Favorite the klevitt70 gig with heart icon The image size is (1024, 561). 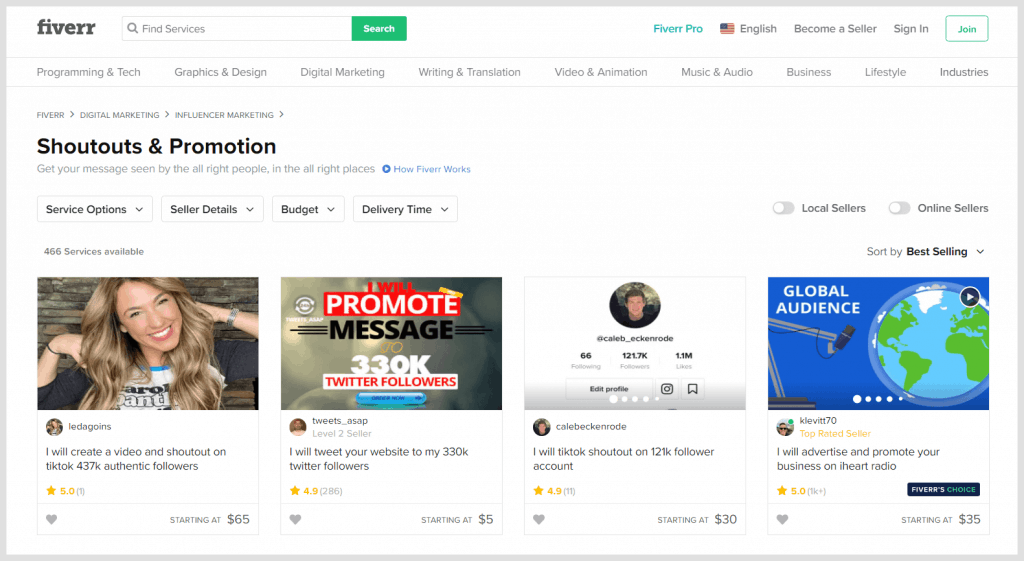point(782,519)
